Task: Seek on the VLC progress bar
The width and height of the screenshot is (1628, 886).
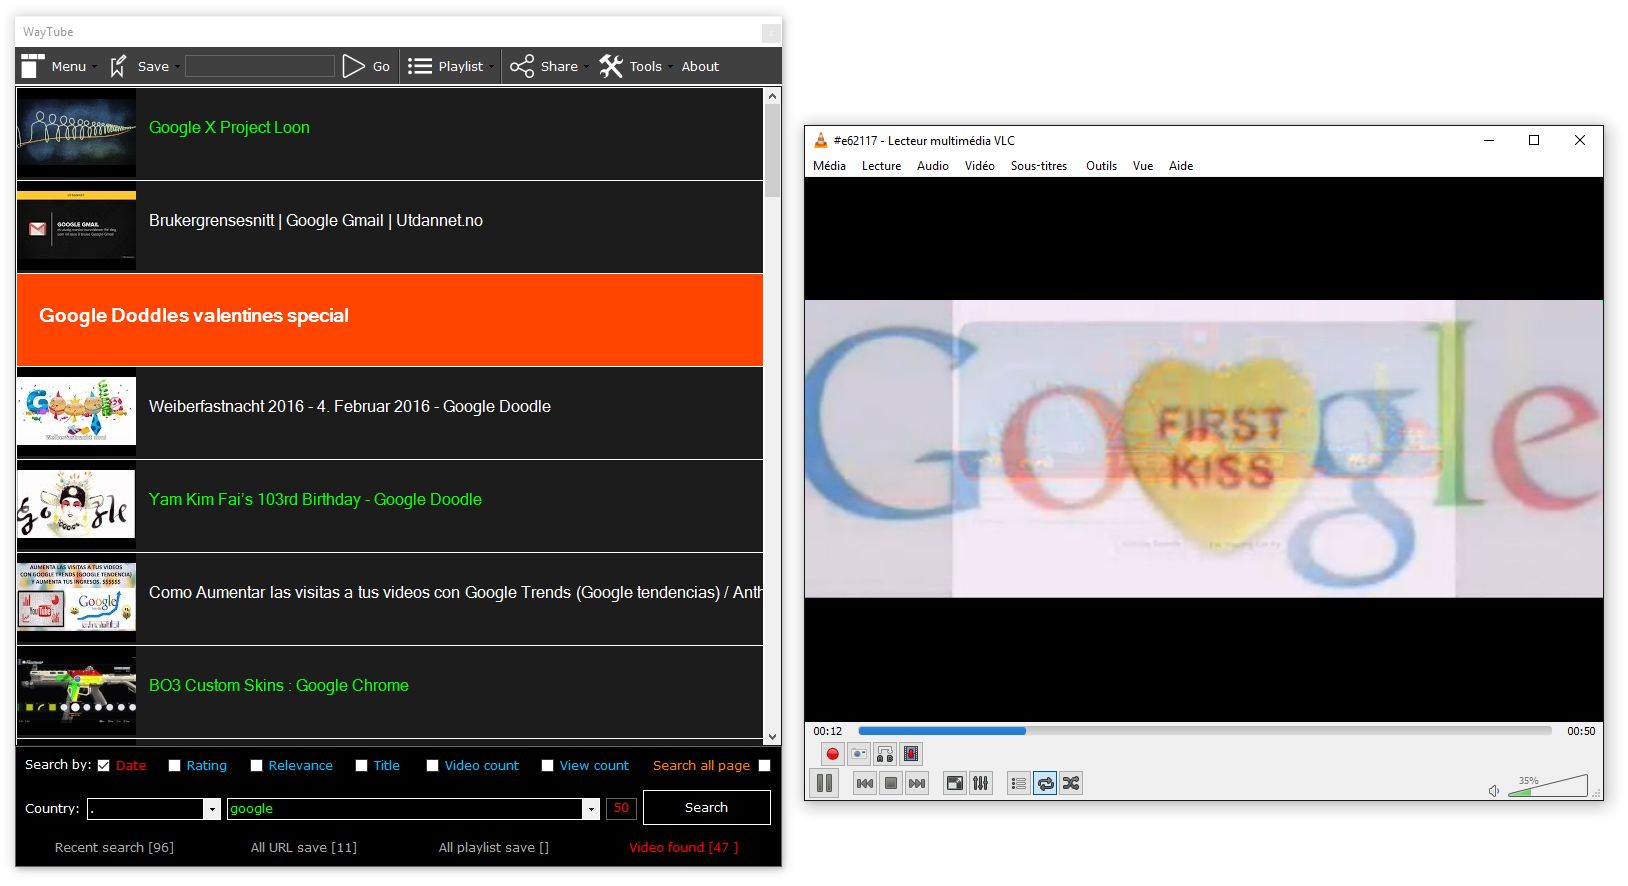Action: click(1205, 731)
